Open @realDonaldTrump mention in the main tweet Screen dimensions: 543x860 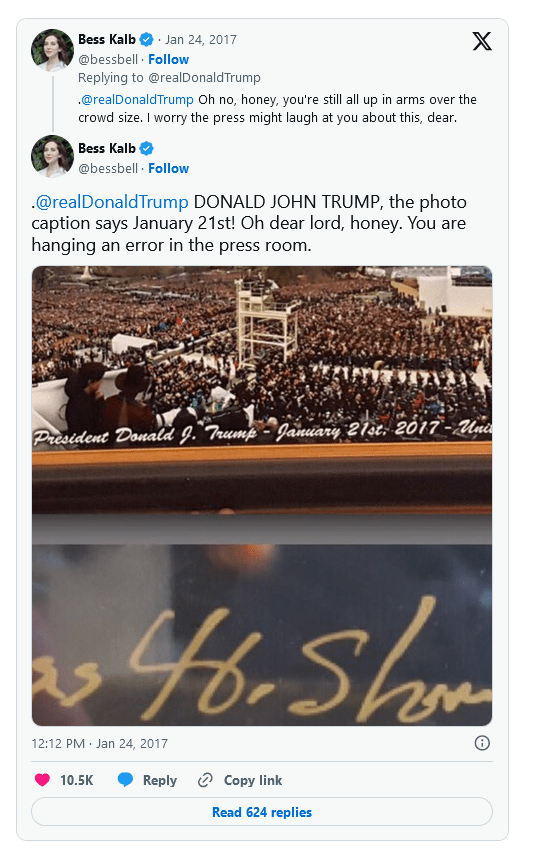(112, 202)
